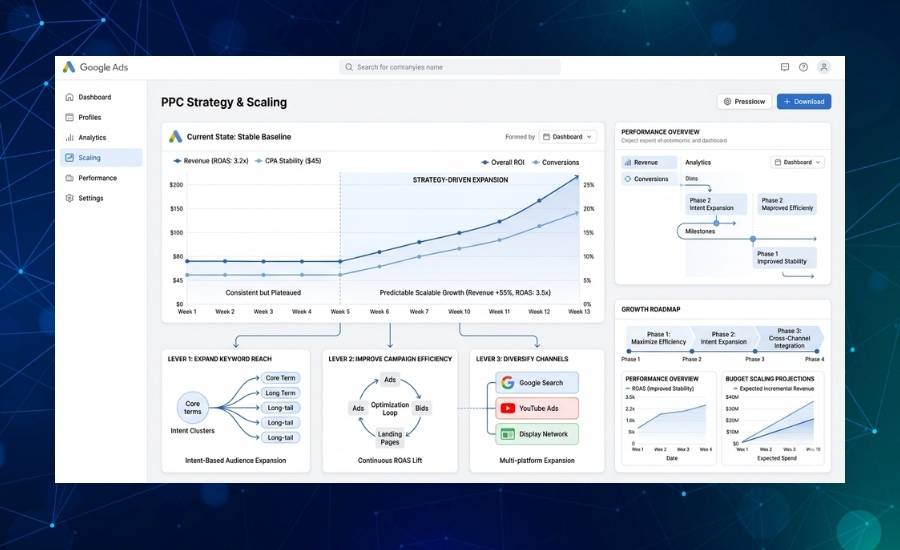The width and height of the screenshot is (900, 550).
Task: Click the Profiles icon in sidebar
Action: click(69, 117)
